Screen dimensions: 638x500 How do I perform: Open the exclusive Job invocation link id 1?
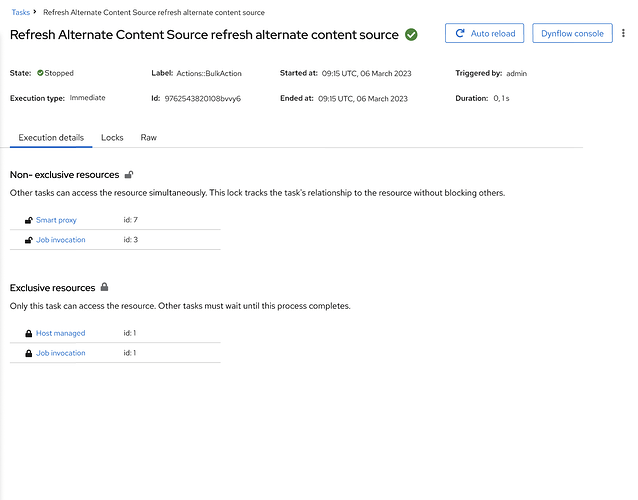pyautogui.click(x=61, y=353)
